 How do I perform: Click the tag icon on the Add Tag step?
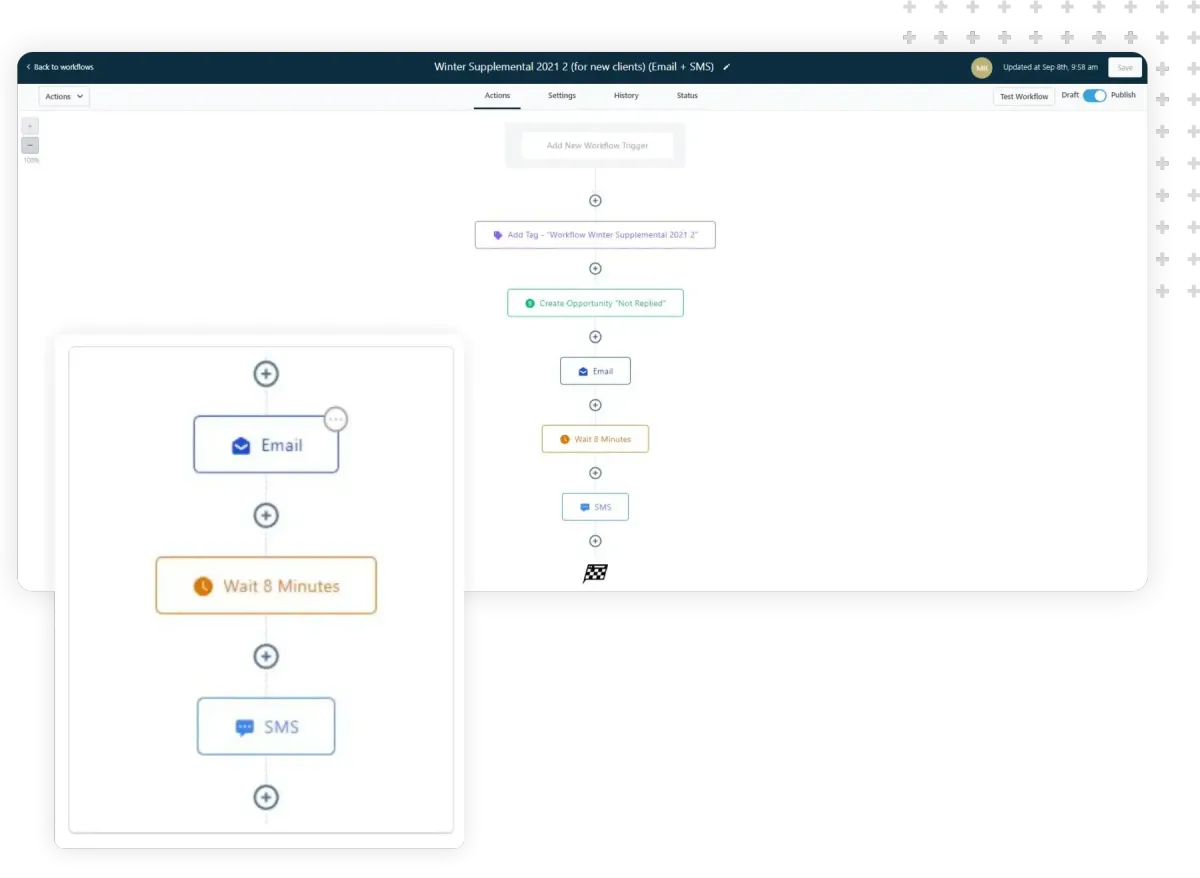click(x=497, y=234)
